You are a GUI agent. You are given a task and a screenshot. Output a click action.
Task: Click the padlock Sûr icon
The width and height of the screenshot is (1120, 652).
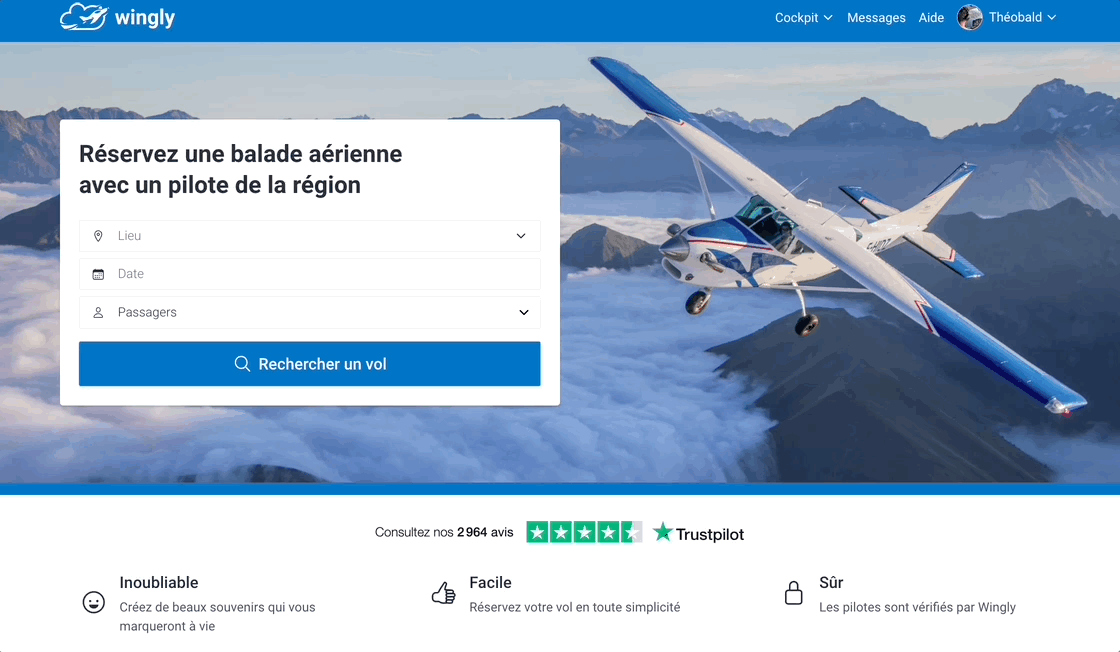coord(794,593)
